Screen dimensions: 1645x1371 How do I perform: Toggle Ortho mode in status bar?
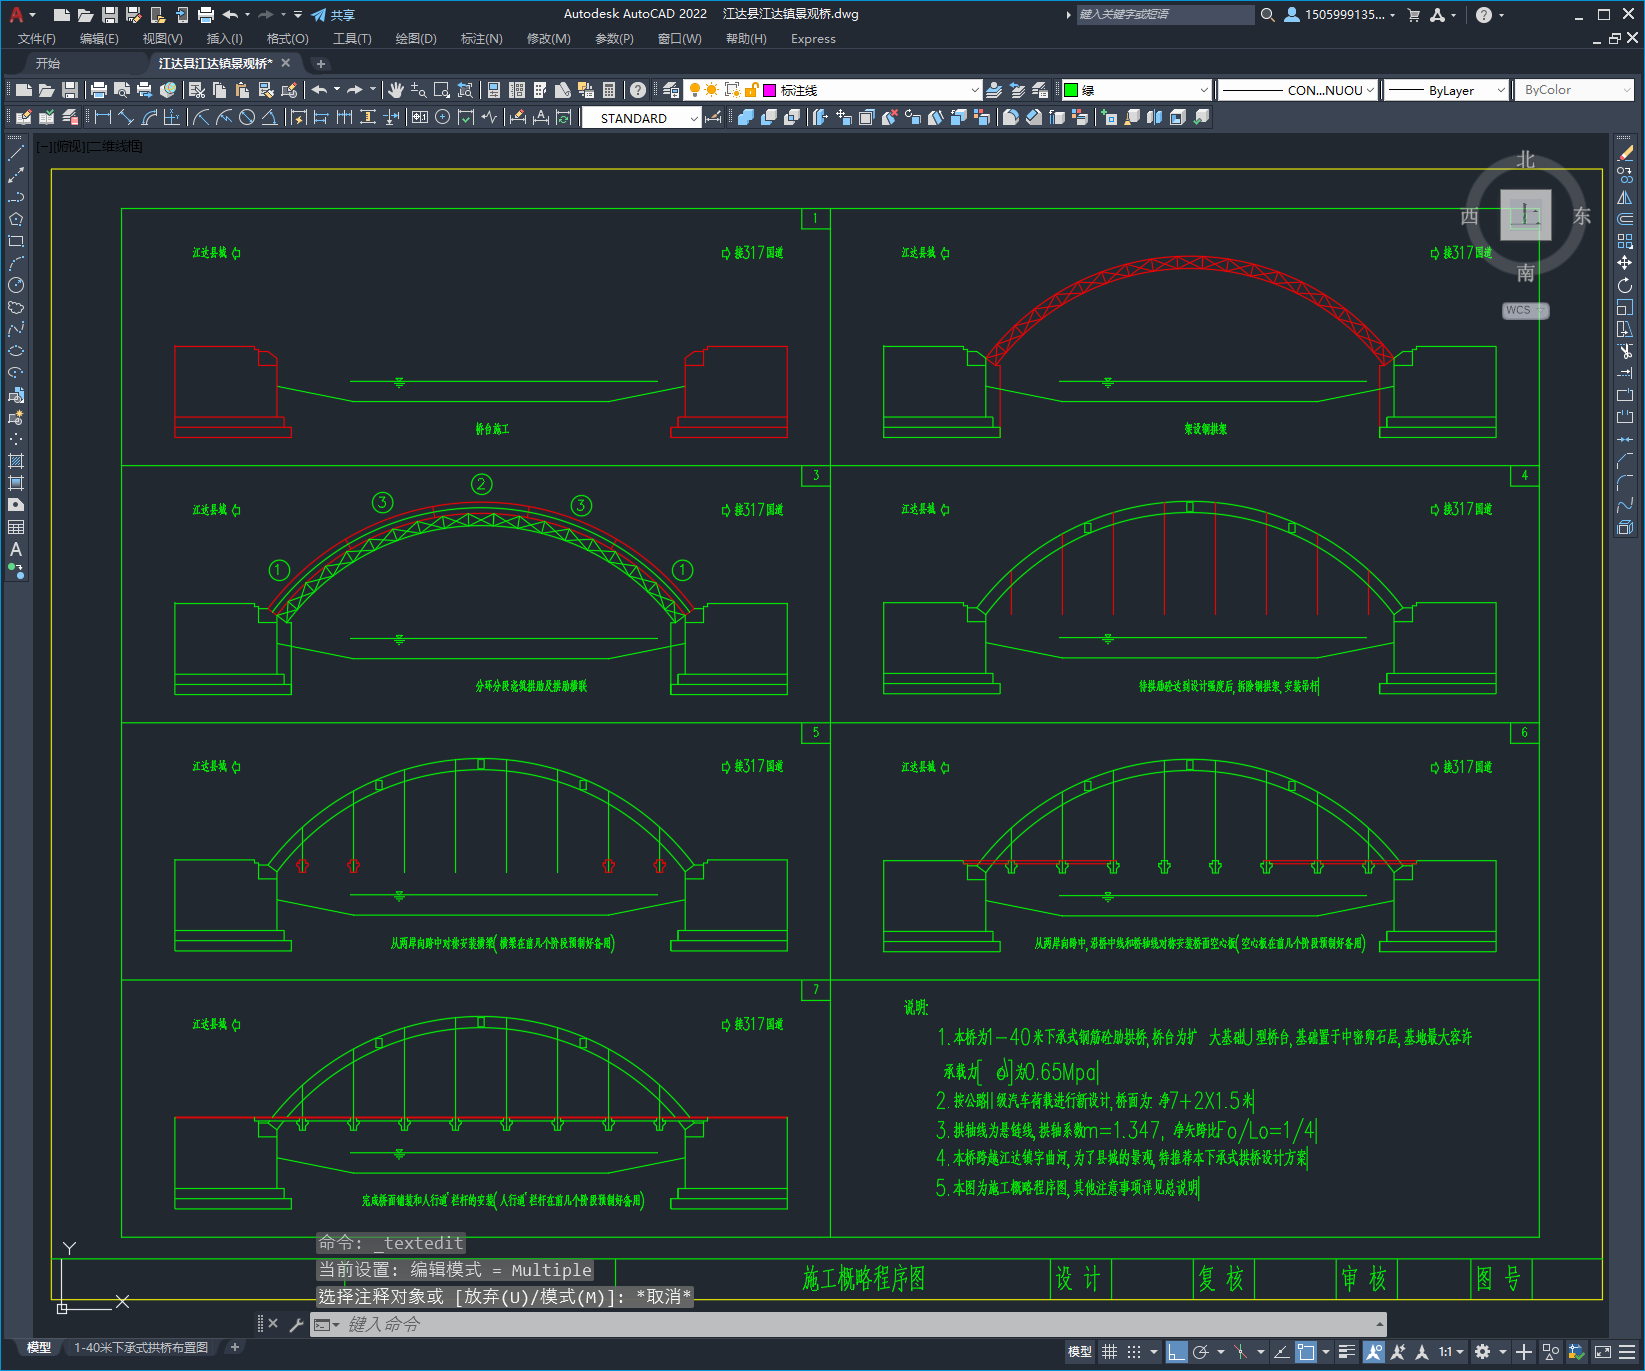1177,1352
